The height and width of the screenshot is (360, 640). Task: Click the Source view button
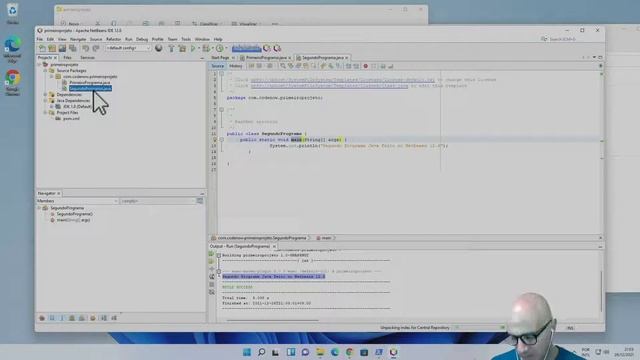point(218,66)
